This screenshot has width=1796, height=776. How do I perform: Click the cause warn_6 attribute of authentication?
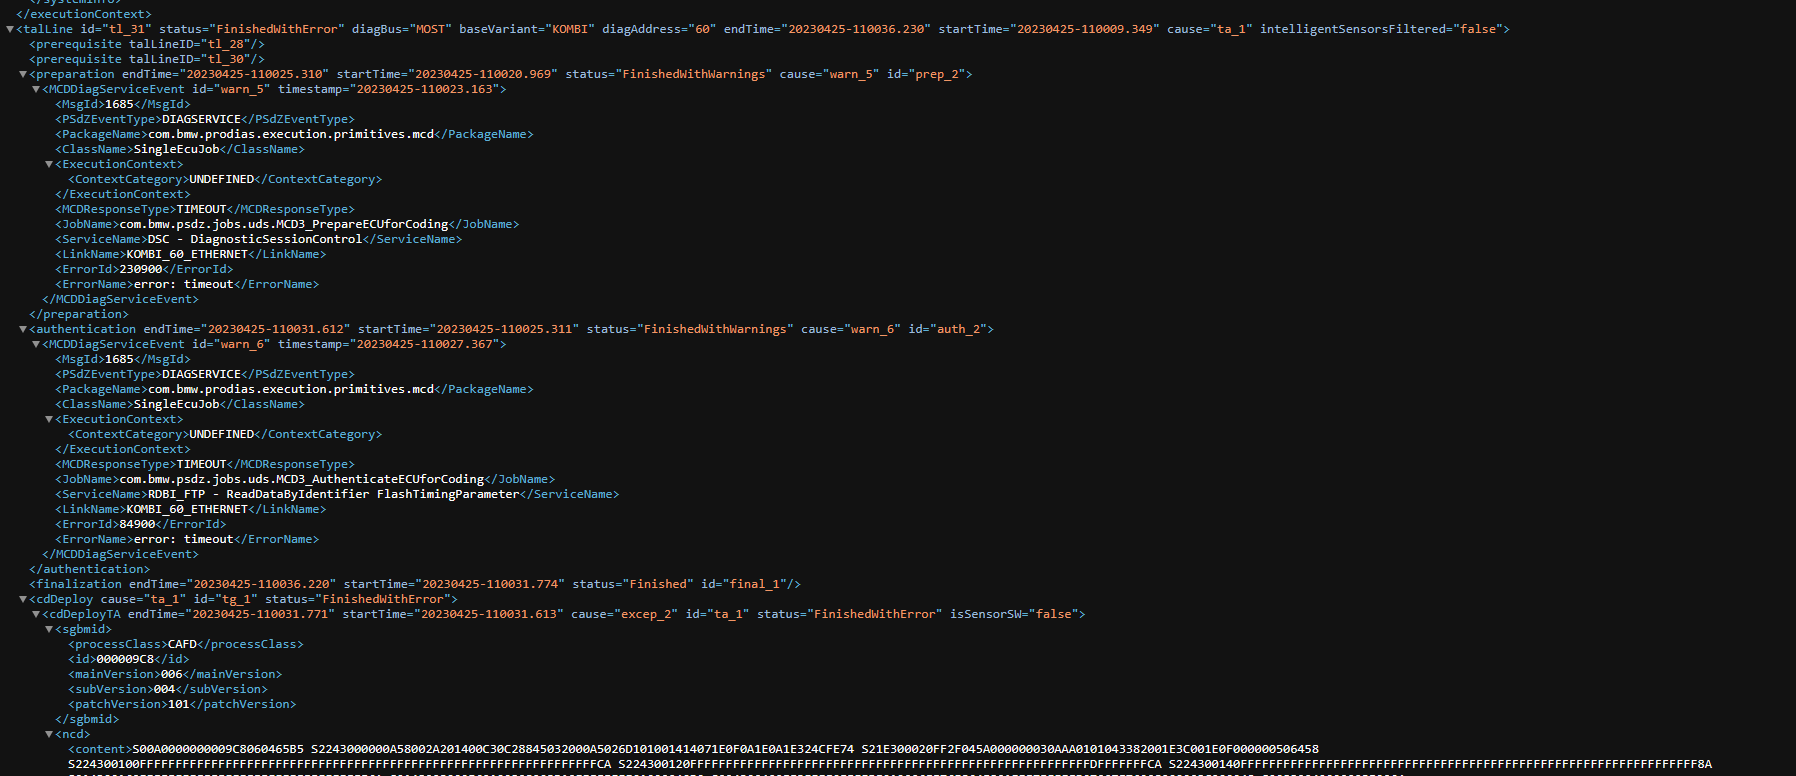(851, 329)
